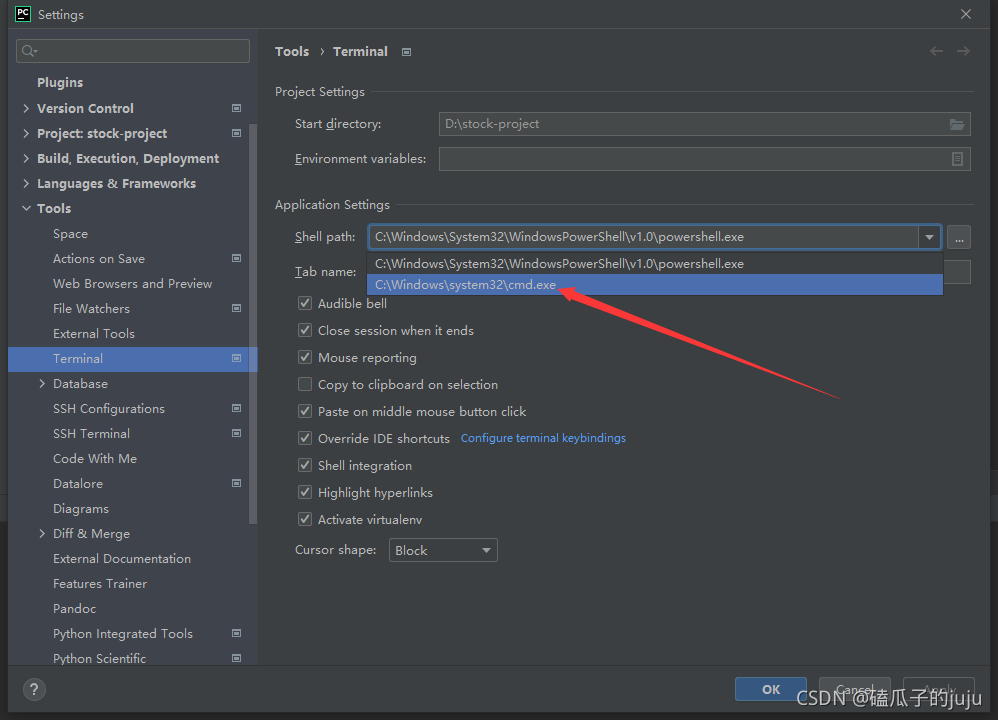Open the Cursor shape Block dropdown
This screenshot has height=720, width=998.
(x=443, y=550)
